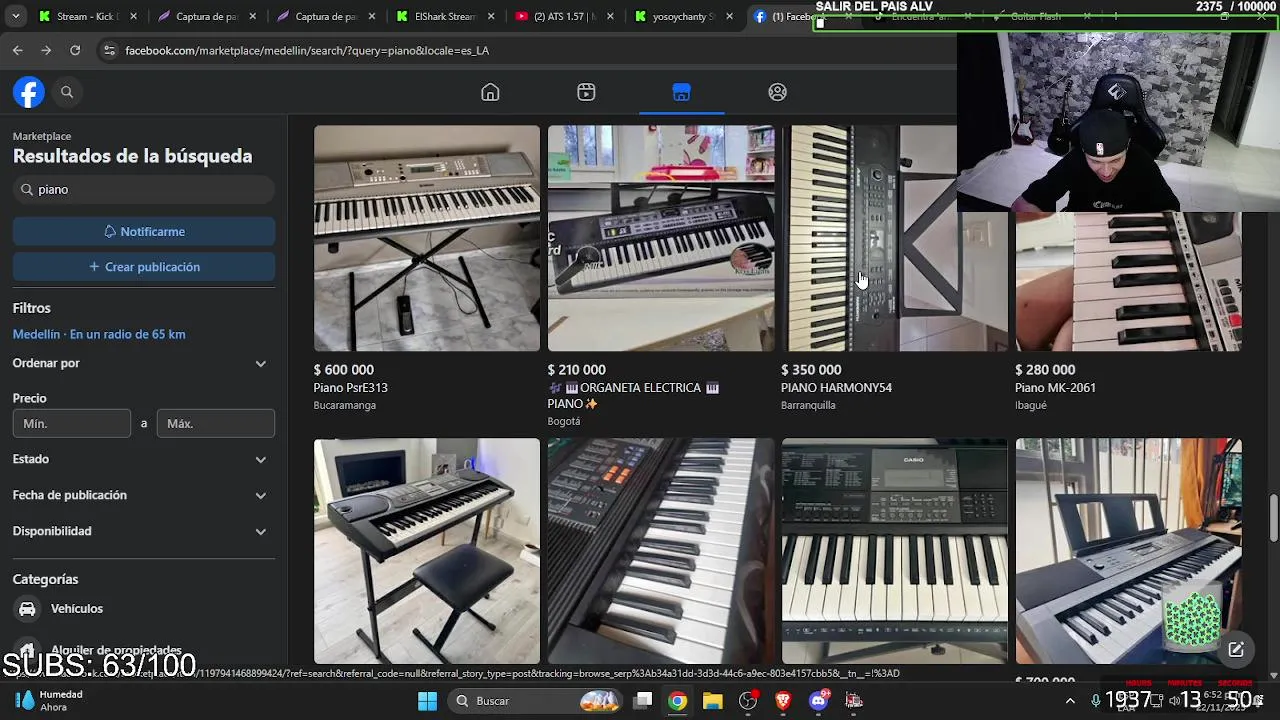Screen dimensions: 1280x720
Task: Go to the Facebook Home tab icon
Action: click(x=490, y=92)
